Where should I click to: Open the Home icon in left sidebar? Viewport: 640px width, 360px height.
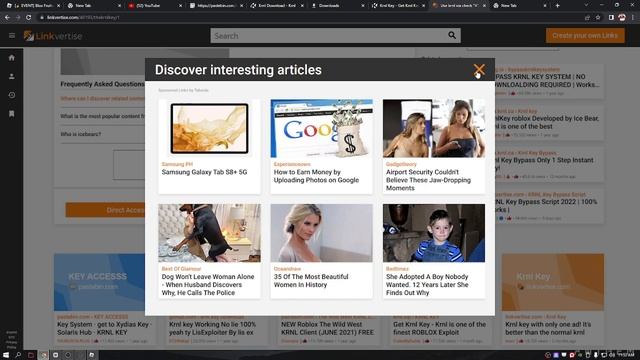point(11,58)
